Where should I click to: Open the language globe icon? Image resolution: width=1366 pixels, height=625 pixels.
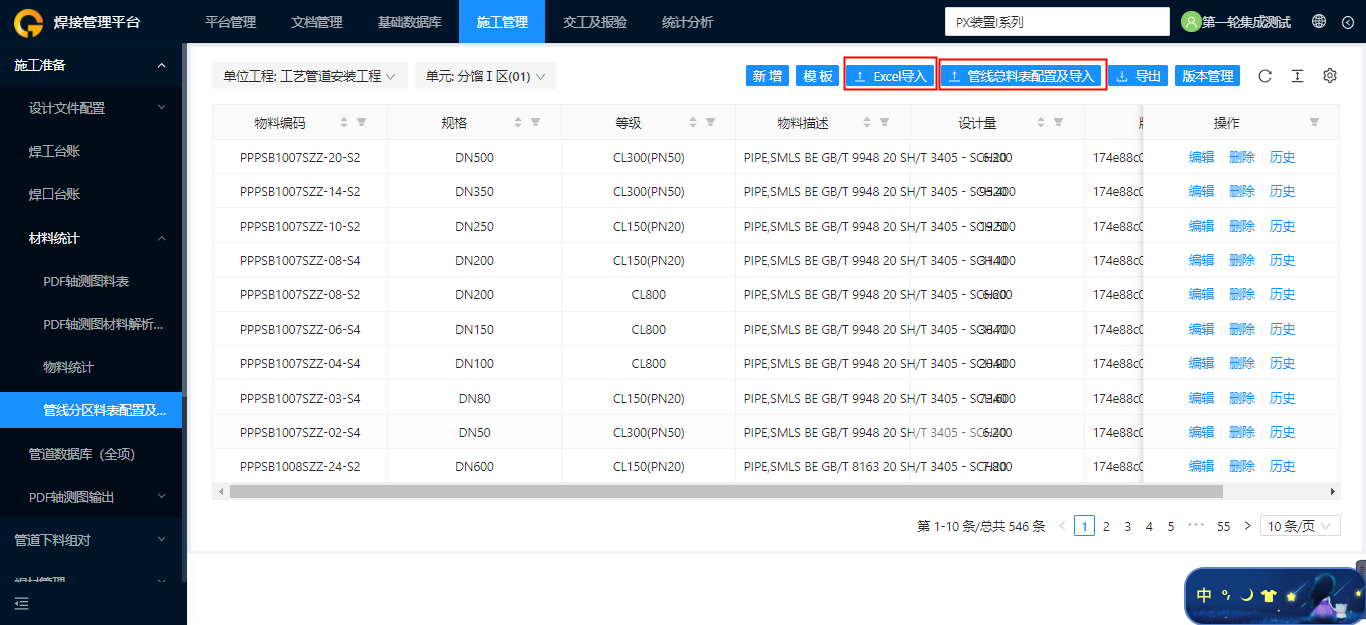pyautogui.click(x=1319, y=21)
